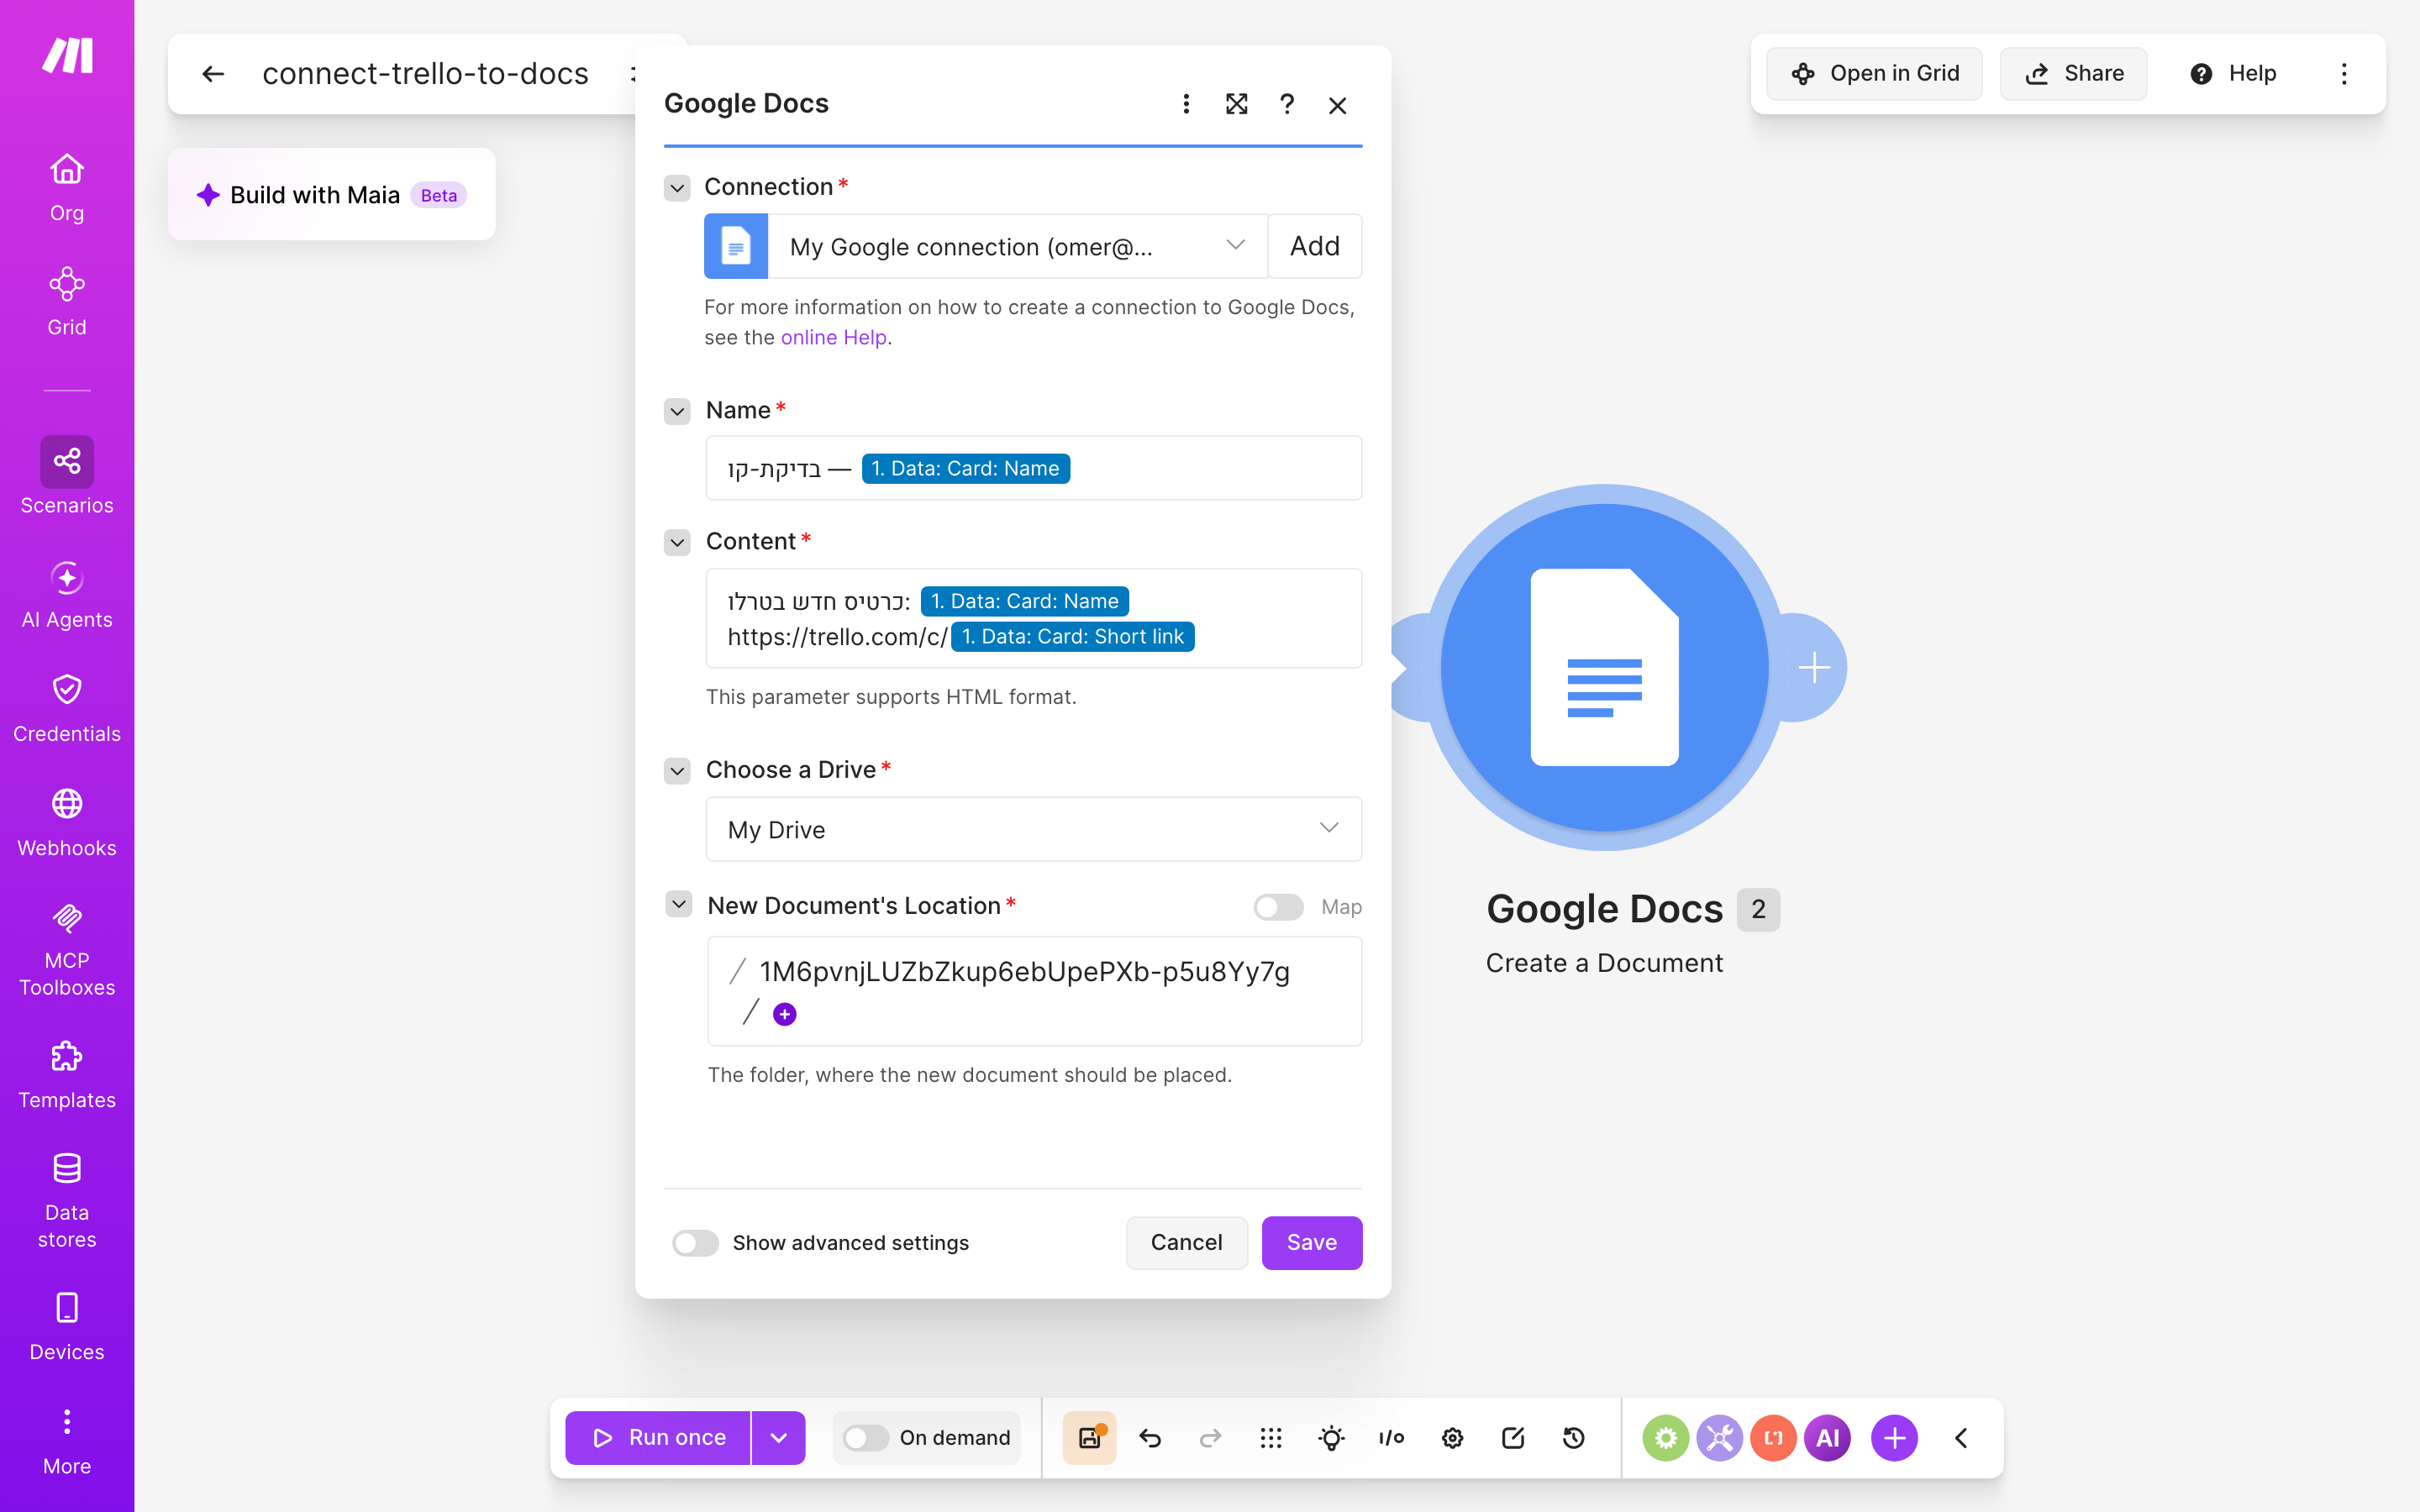Click the AI toolbar icon

pyautogui.click(x=1827, y=1438)
